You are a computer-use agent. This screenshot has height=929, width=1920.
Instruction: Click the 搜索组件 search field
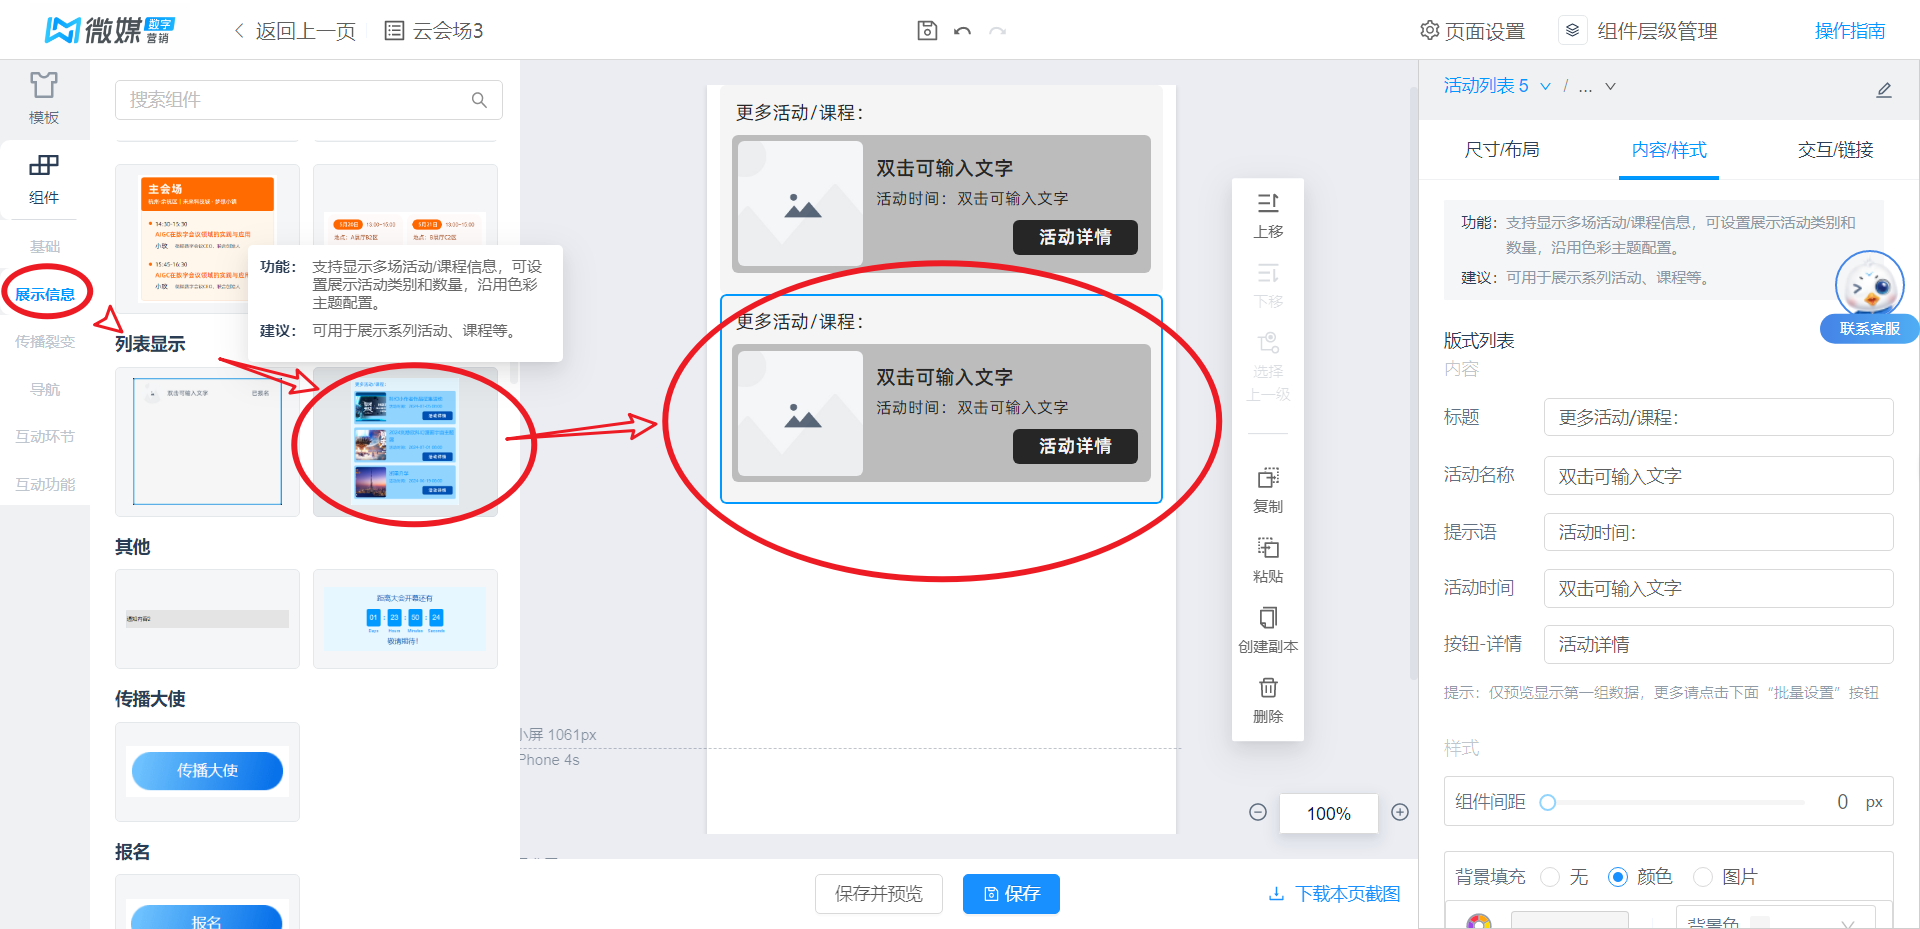(308, 100)
